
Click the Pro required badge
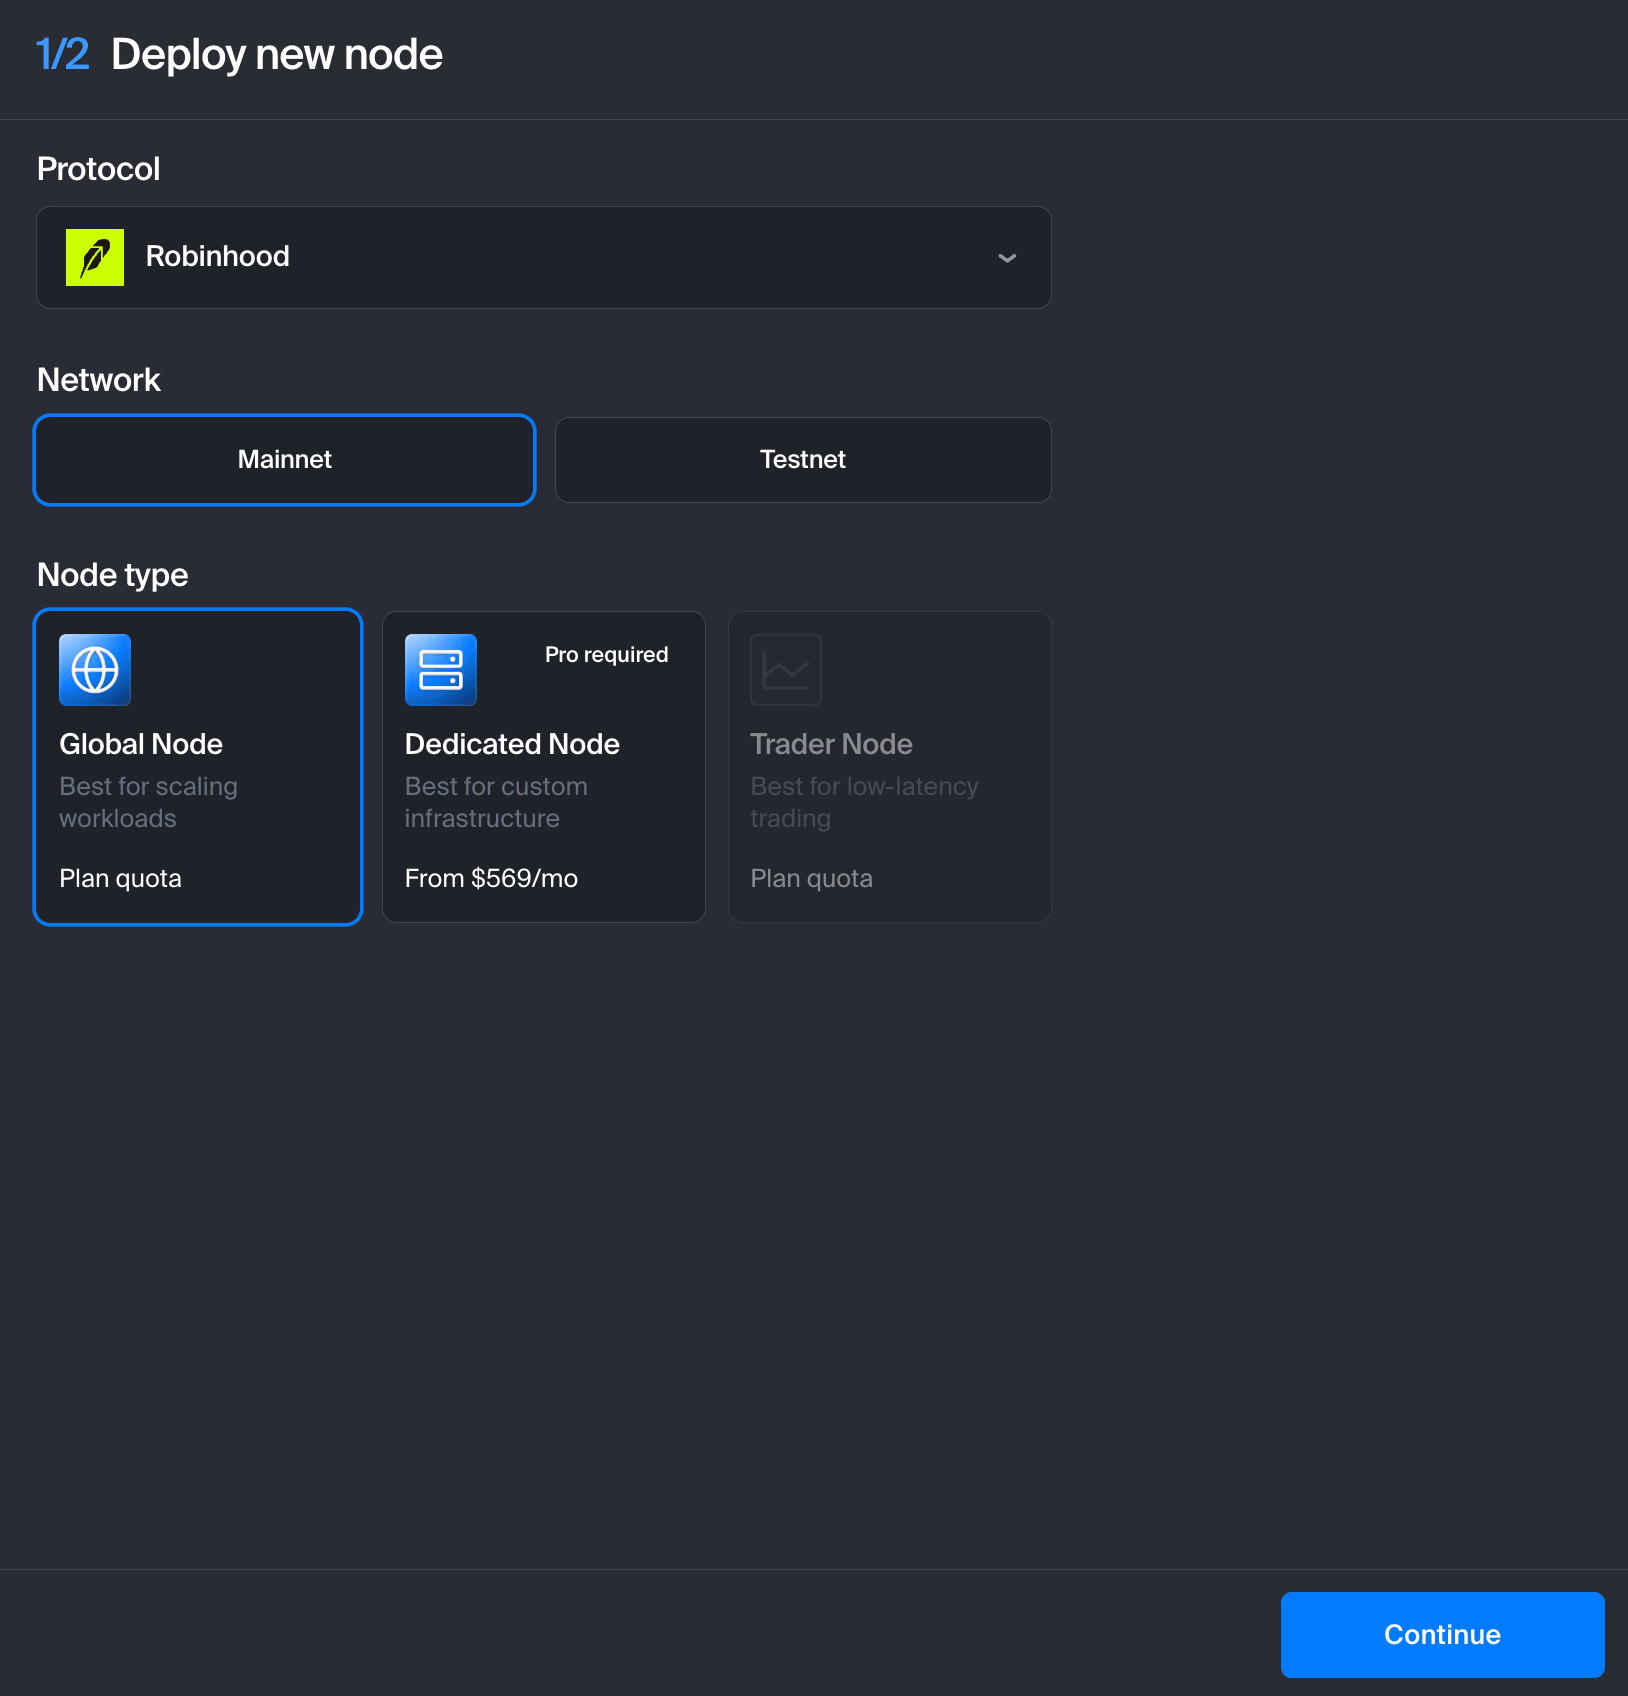(606, 655)
